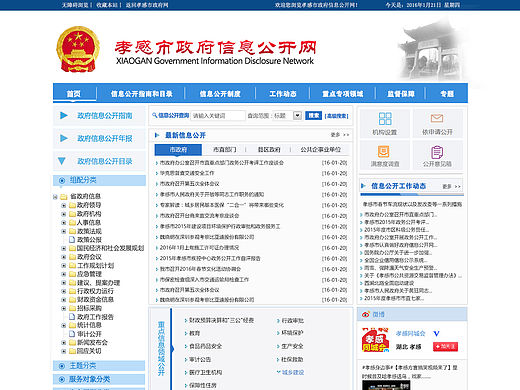Open the 专题 navigation menu item

447,94
